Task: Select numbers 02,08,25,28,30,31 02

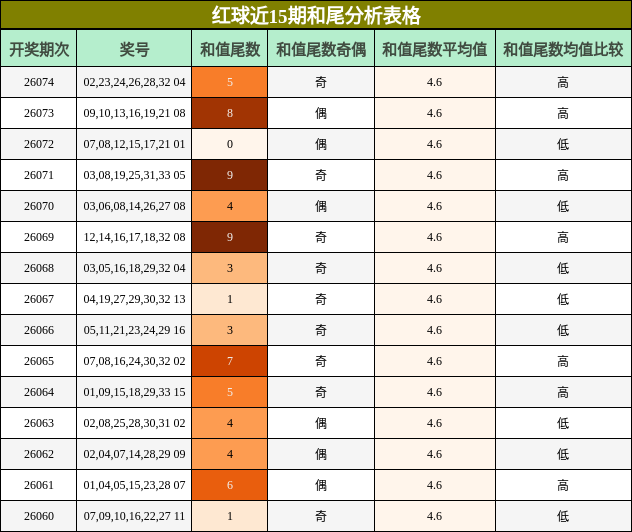Action: click(x=134, y=424)
